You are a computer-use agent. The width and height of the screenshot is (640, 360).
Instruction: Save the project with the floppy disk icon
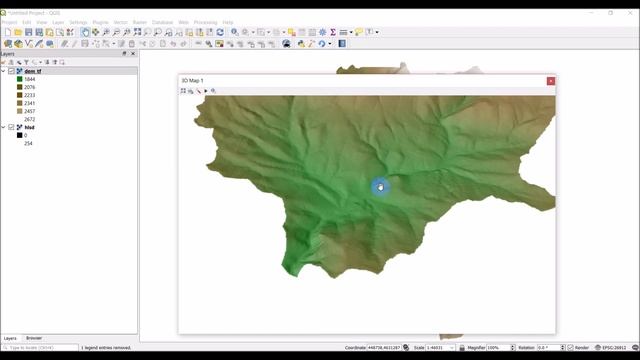point(29,32)
